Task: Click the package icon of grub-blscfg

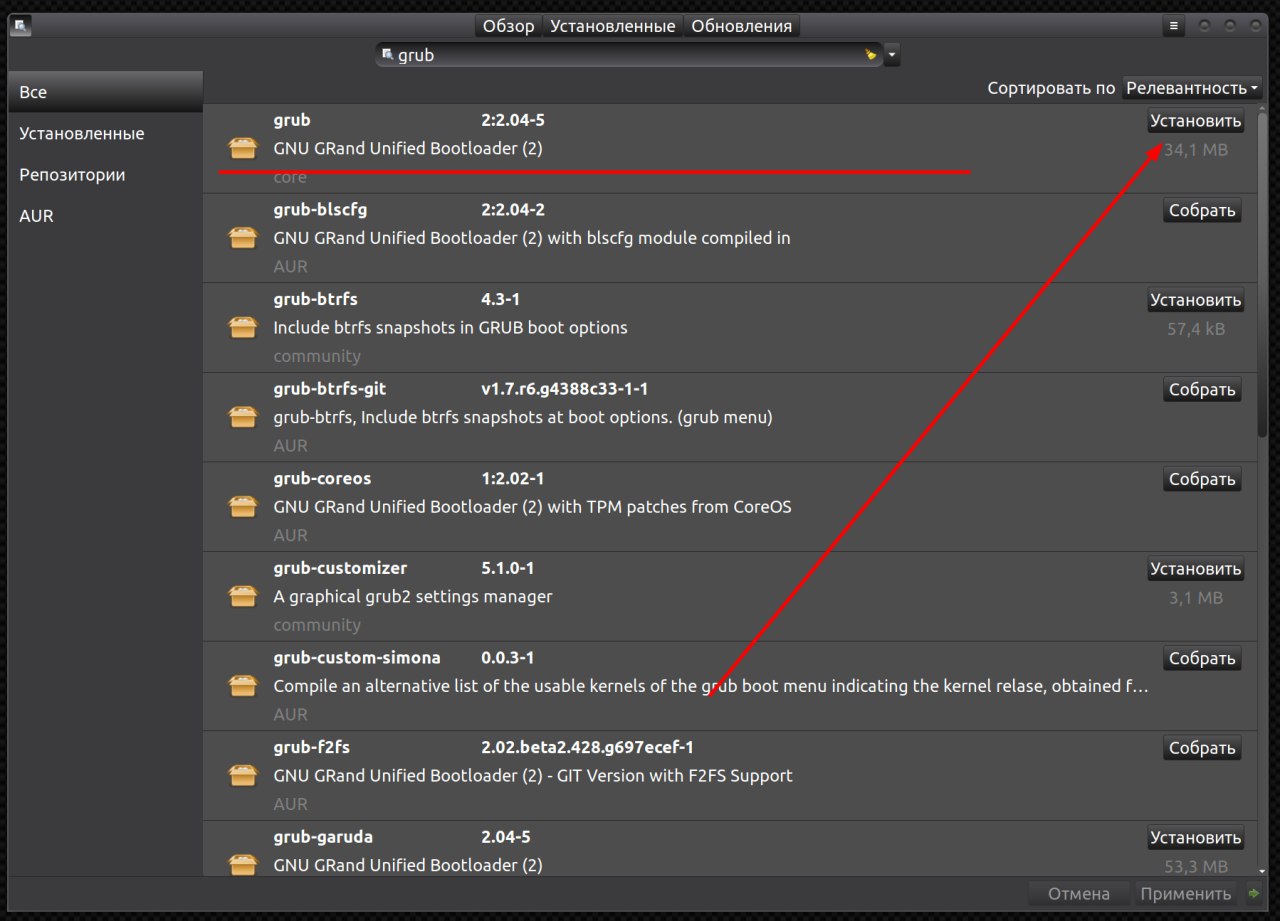Action: [243, 238]
